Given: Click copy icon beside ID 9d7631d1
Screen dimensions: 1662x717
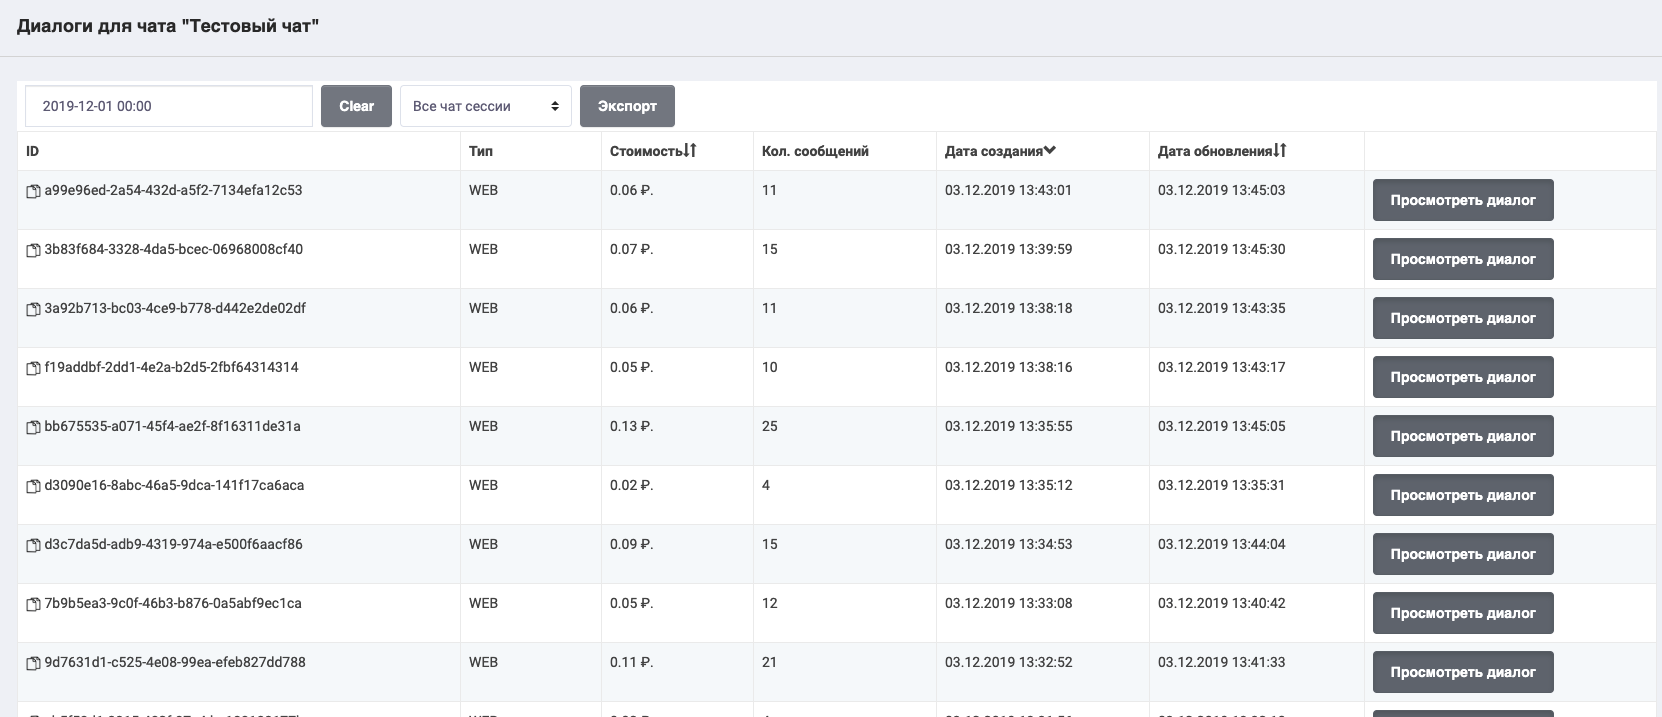Looking at the screenshot, I should pos(33,663).
